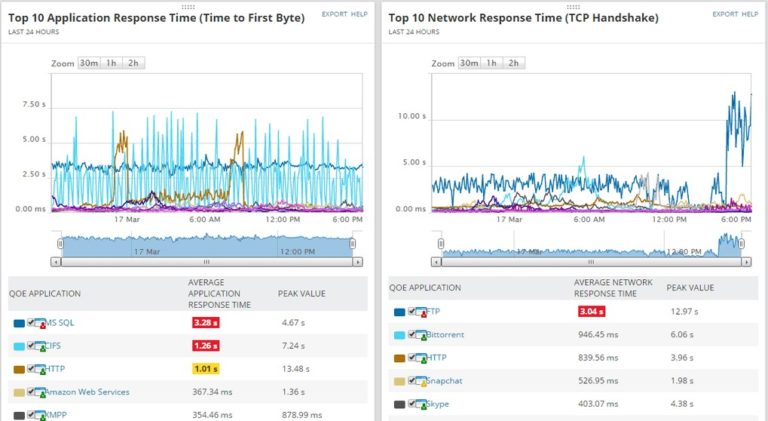This screenshot has width=768, height=421.
Task: Click the MS SQL dark blue color swatch
Action: pos(19,324)
